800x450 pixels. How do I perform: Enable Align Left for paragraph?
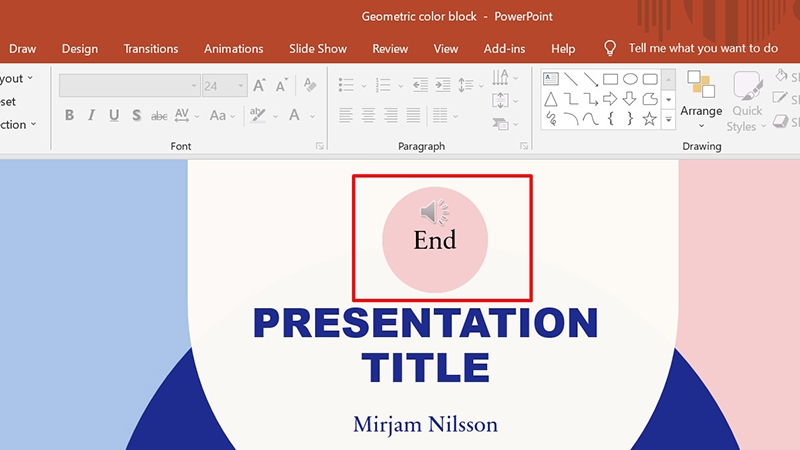pos(345,115)
